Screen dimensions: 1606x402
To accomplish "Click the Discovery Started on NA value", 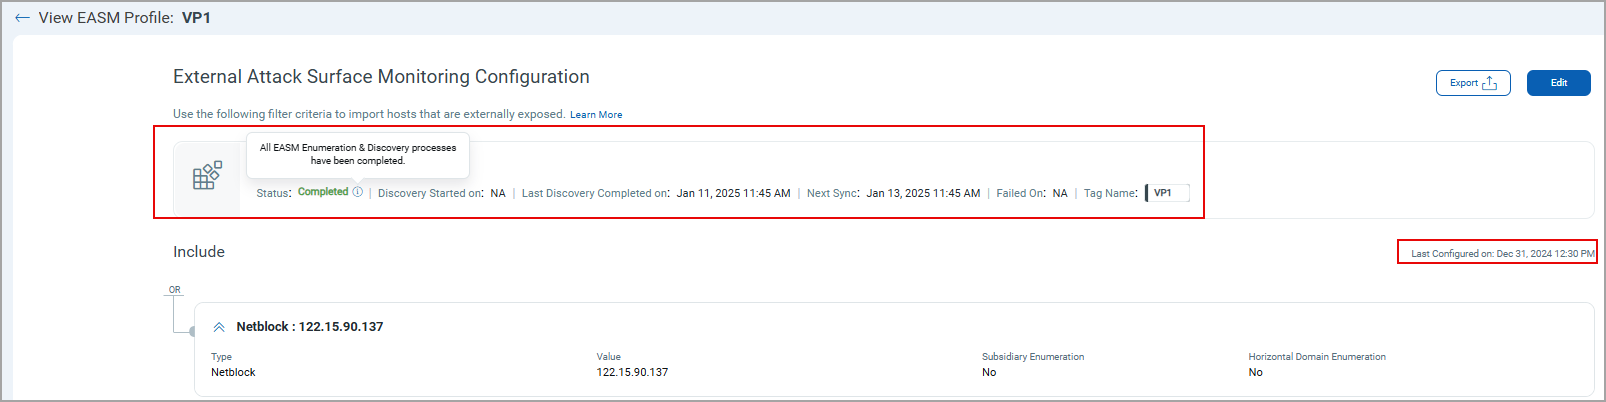I will pos(498,193).
